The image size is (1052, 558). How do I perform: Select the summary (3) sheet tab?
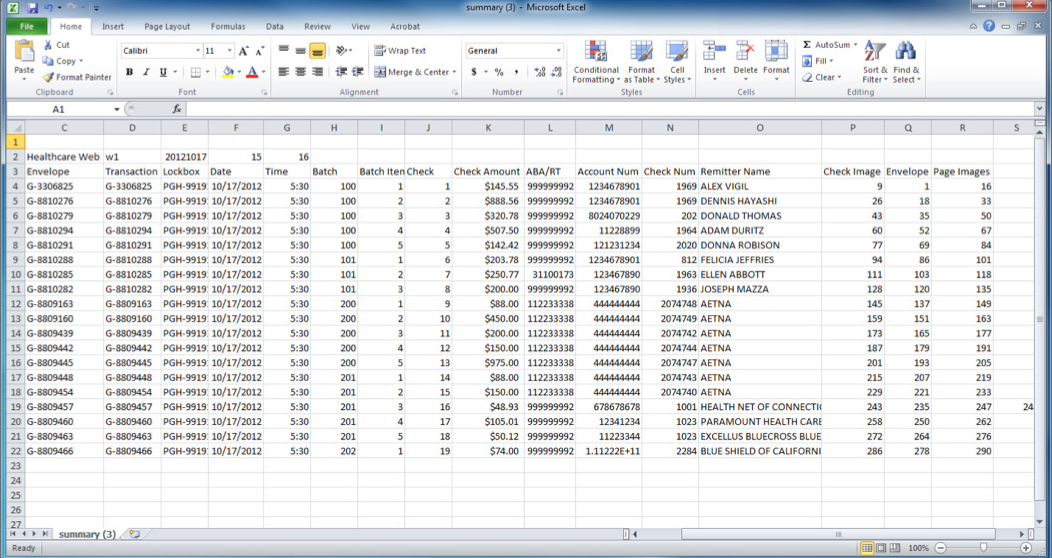point(87,534)
